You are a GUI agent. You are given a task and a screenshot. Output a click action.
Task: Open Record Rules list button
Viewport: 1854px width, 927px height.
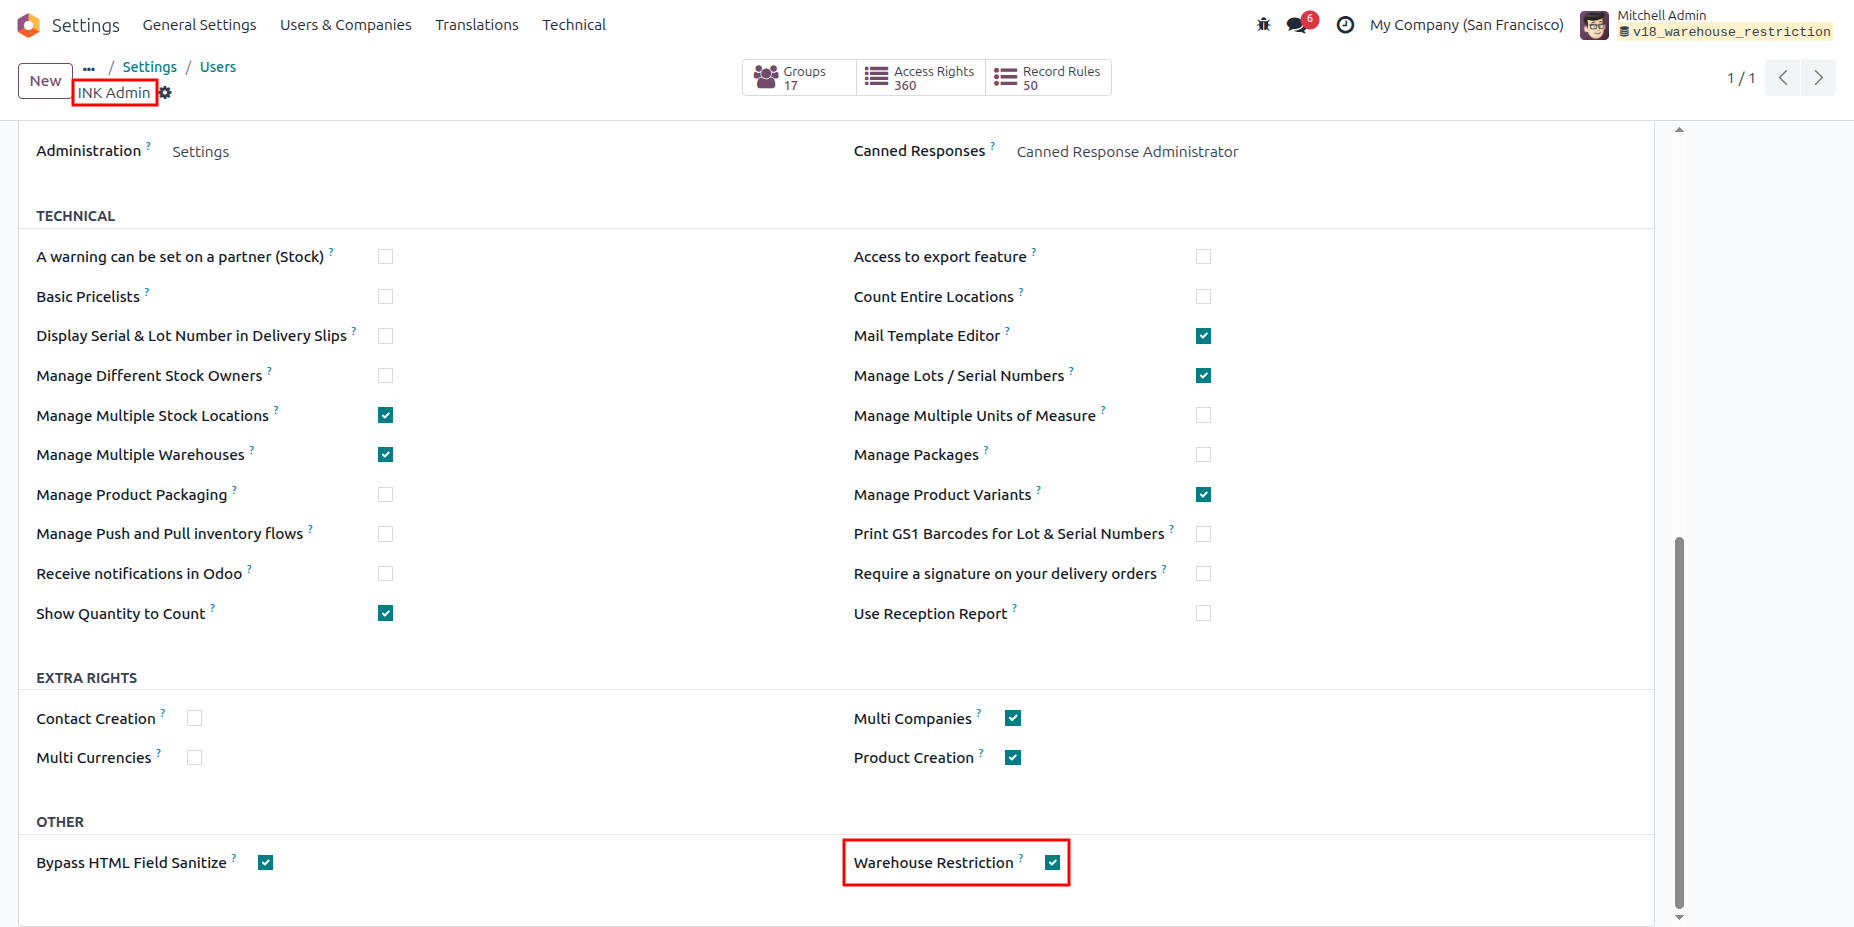1048,78
